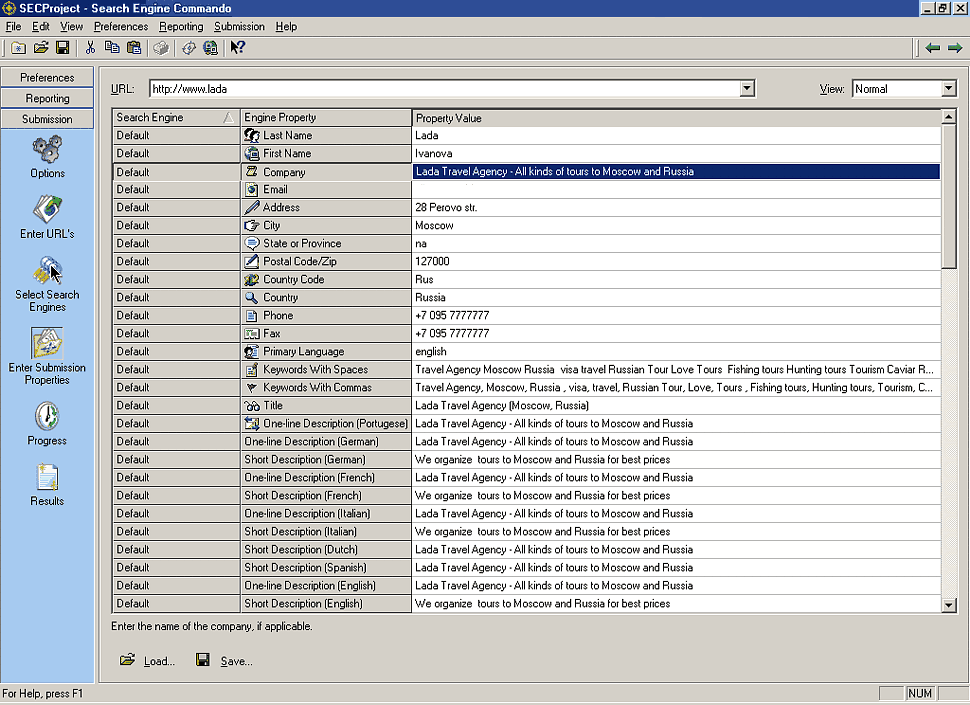Screen dimensions: 970x705
Task: Click the Title row binoculars icon
Action: click(x=252, y=406)
